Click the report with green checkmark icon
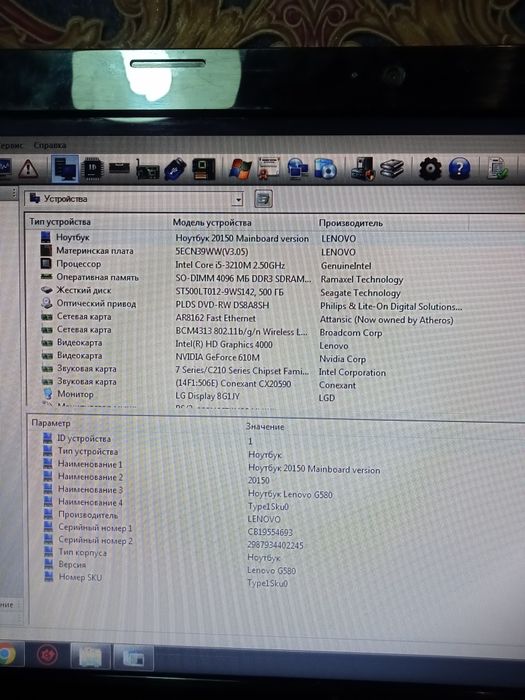This screenshot has height=700, width=525. coord(497,169)
